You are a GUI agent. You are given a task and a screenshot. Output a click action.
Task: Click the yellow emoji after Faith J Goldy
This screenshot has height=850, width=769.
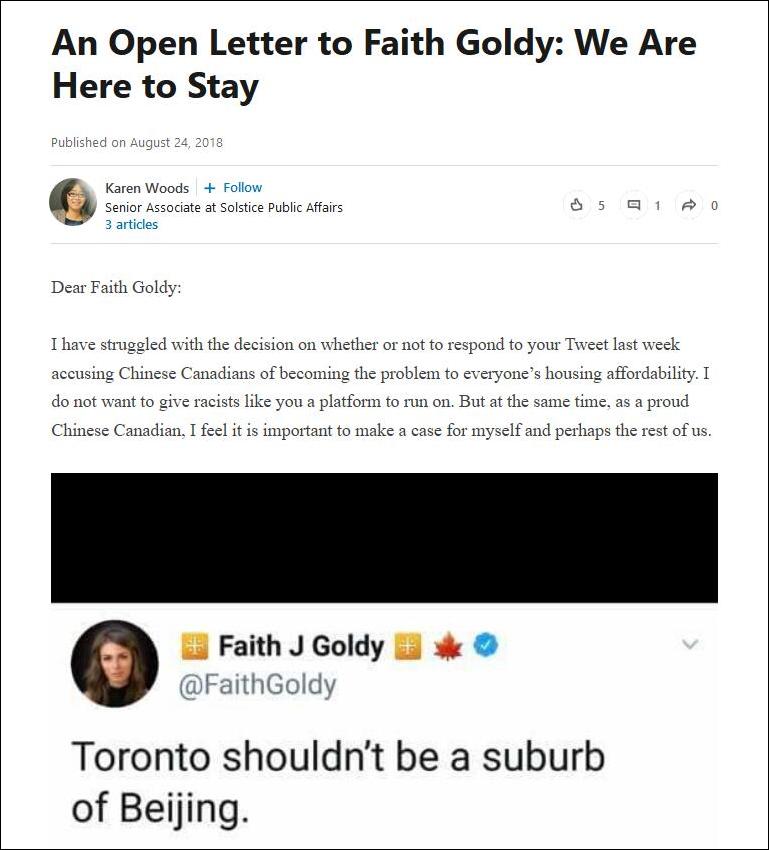pos(408,647)
